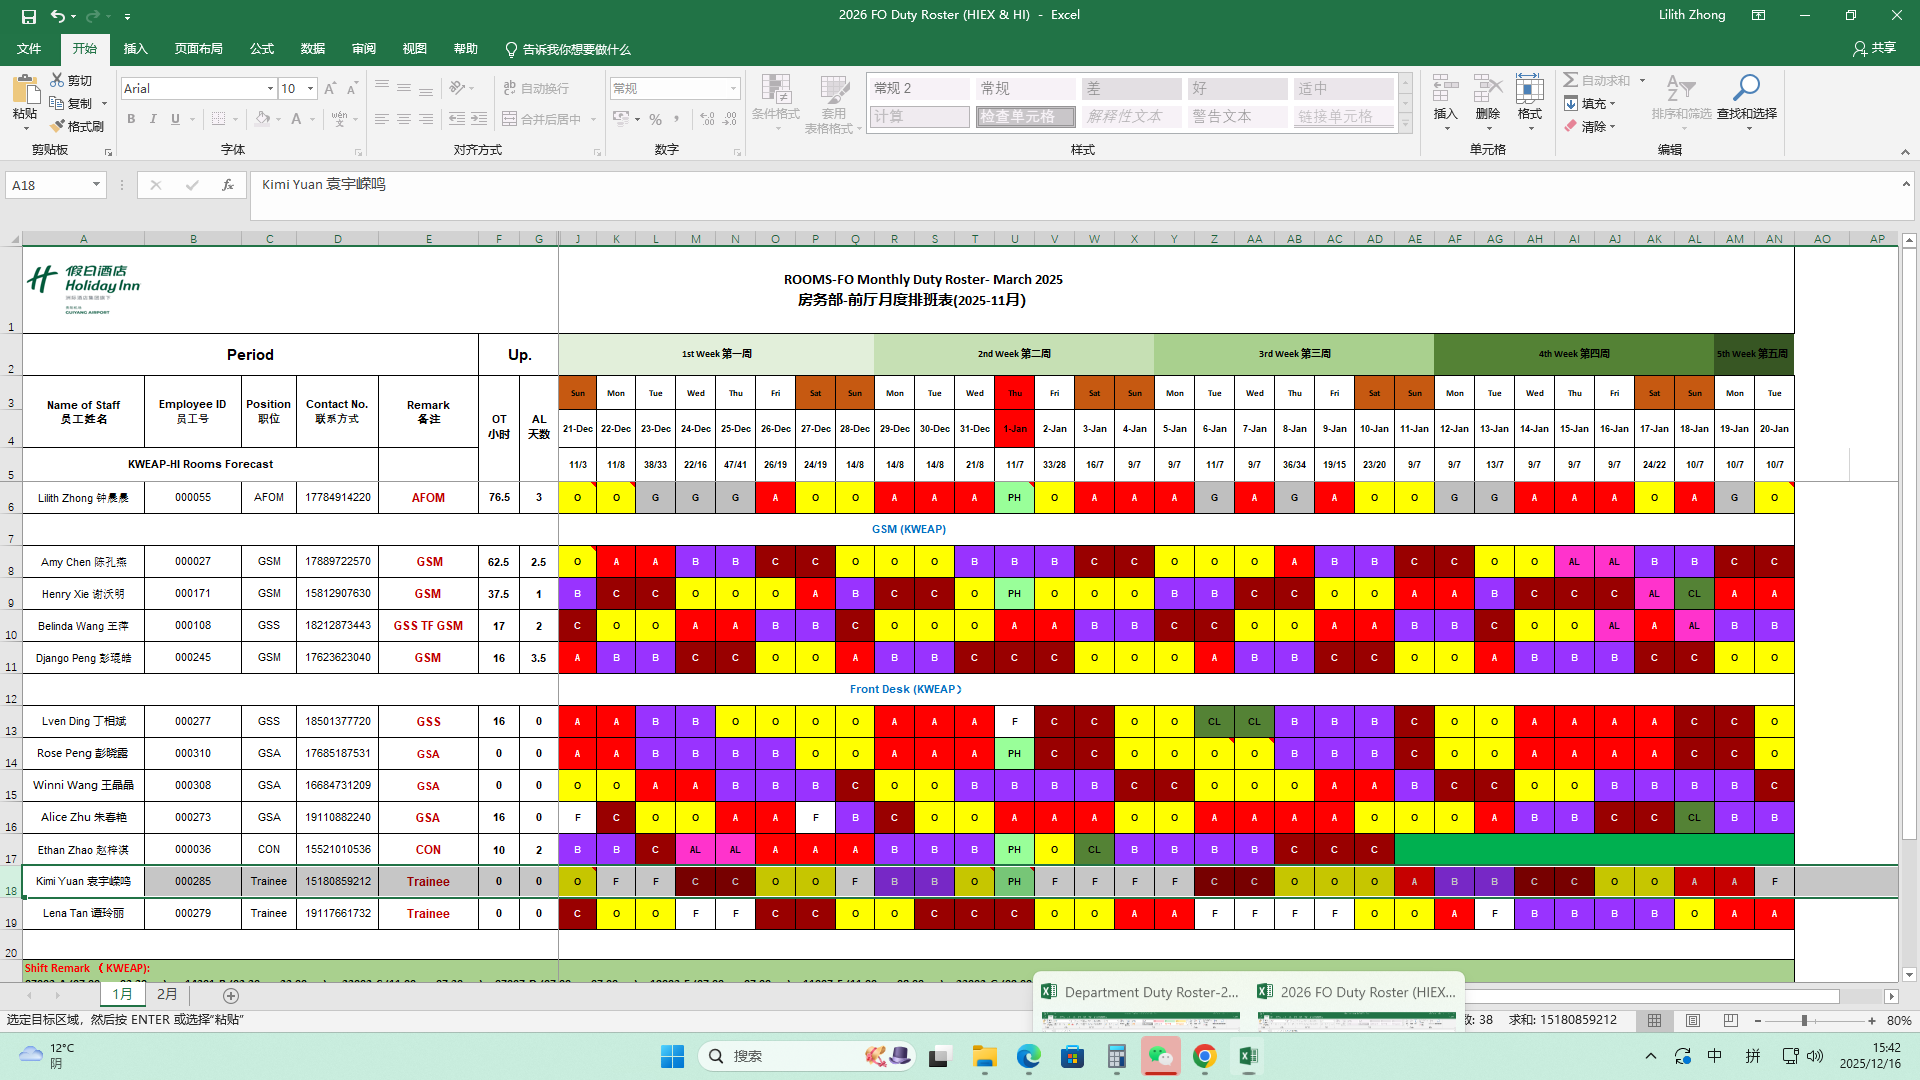Click the AutoSum (自动求和) icon
The height and width of the screenshot is (1080, 1920).
coord(1571,80)
